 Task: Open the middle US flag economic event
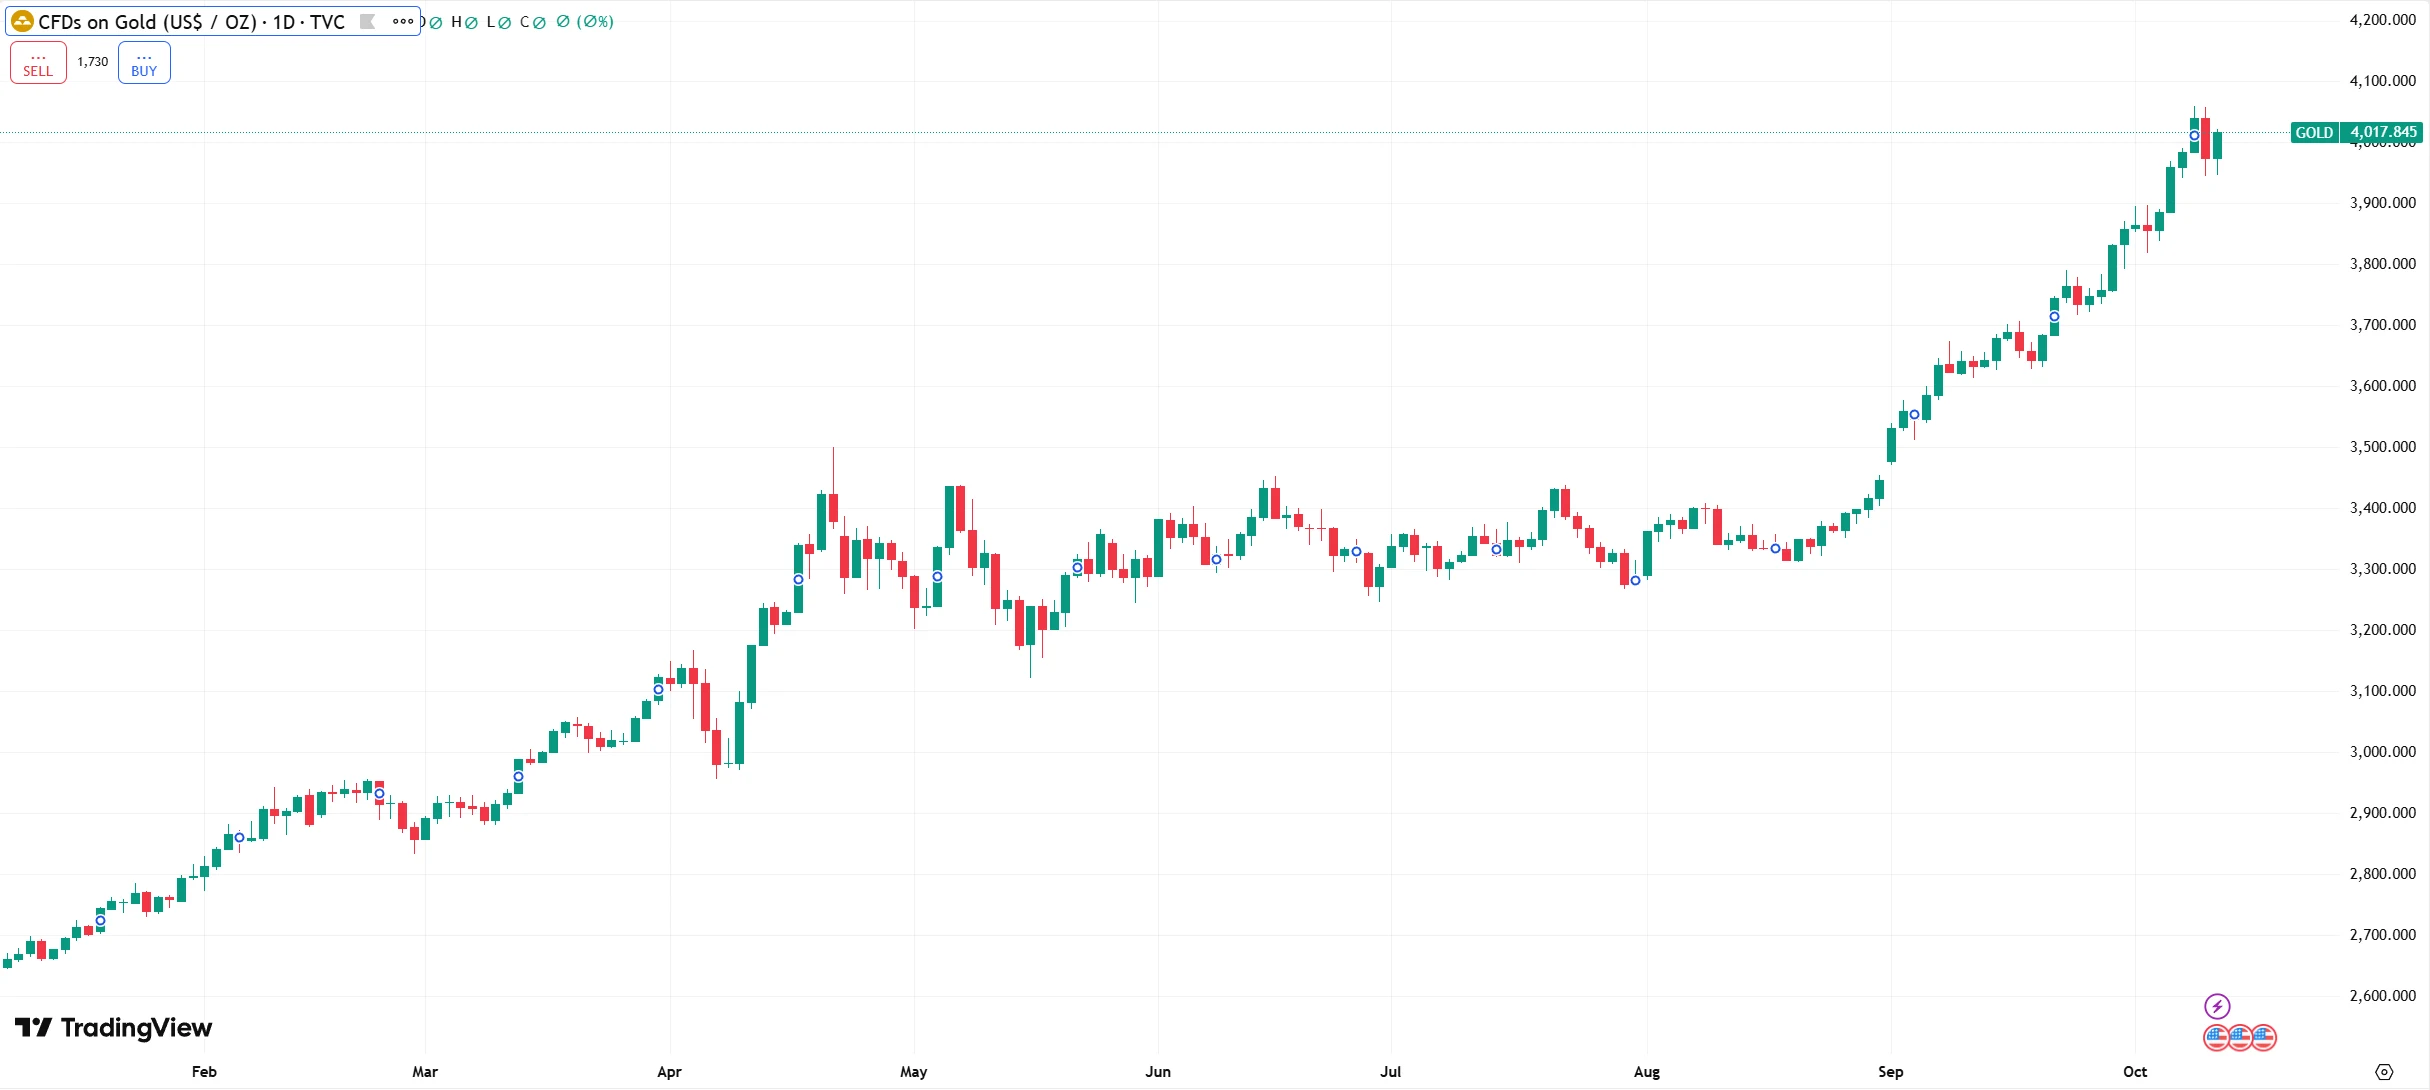(x=2240, y=1038)
